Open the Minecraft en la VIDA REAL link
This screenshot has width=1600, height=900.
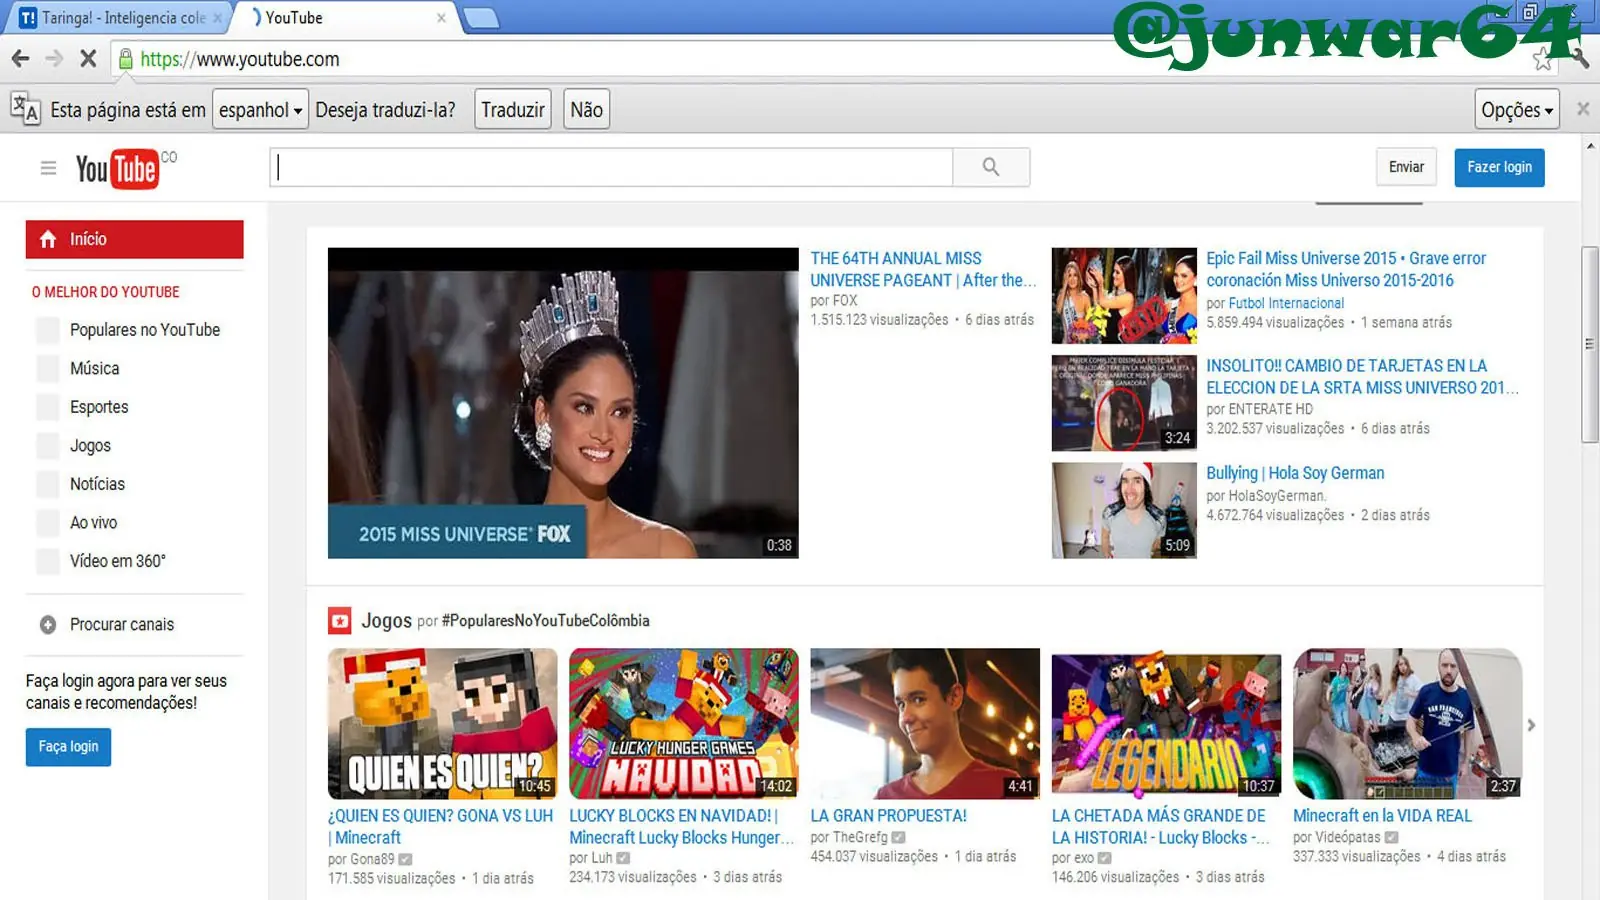(1382, 816)
